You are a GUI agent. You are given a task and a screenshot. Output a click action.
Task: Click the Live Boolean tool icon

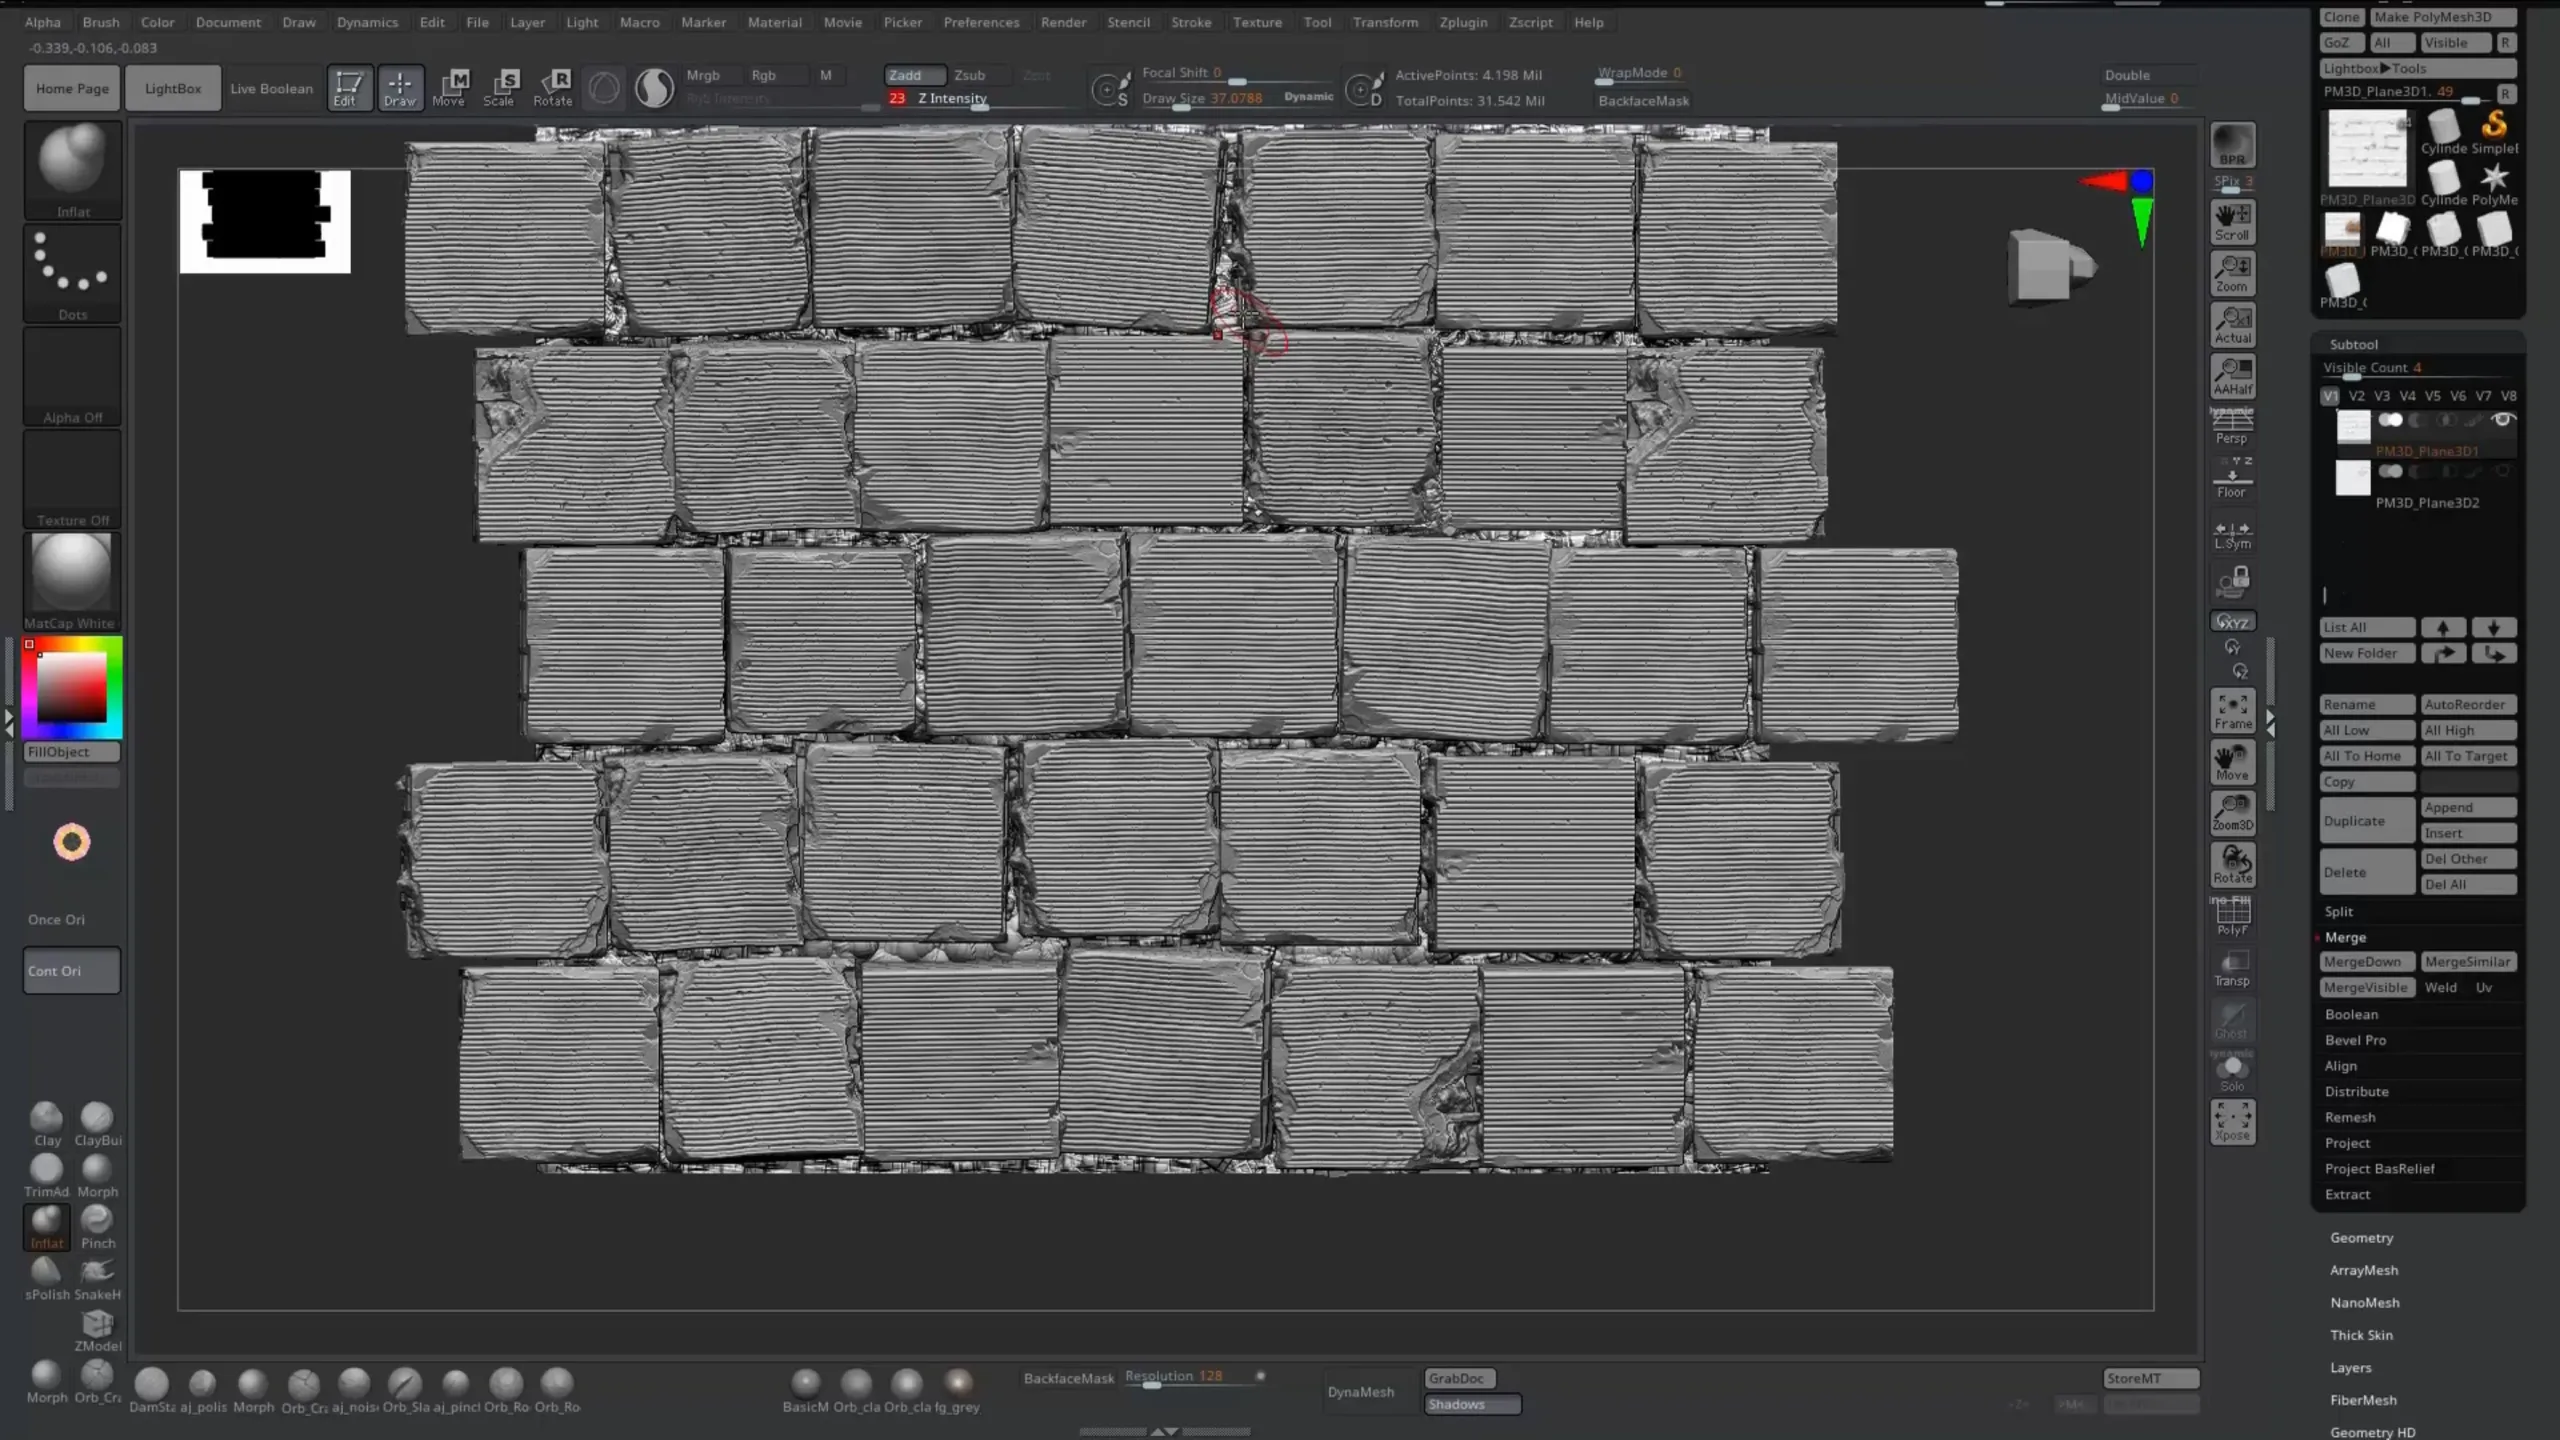click(x=271, y=86)
